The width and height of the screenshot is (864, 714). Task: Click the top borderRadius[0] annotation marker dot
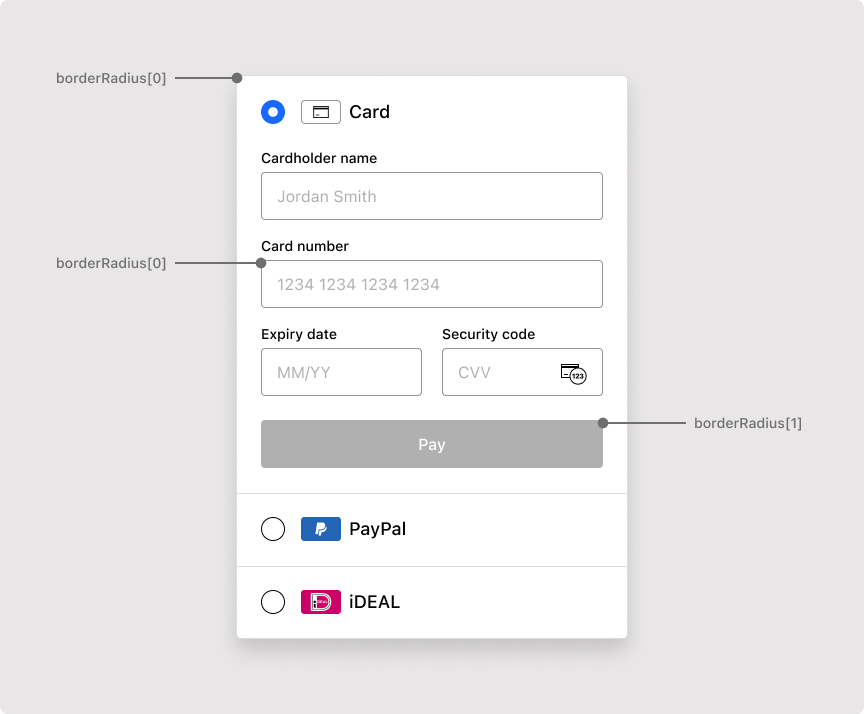pos(237,77)
